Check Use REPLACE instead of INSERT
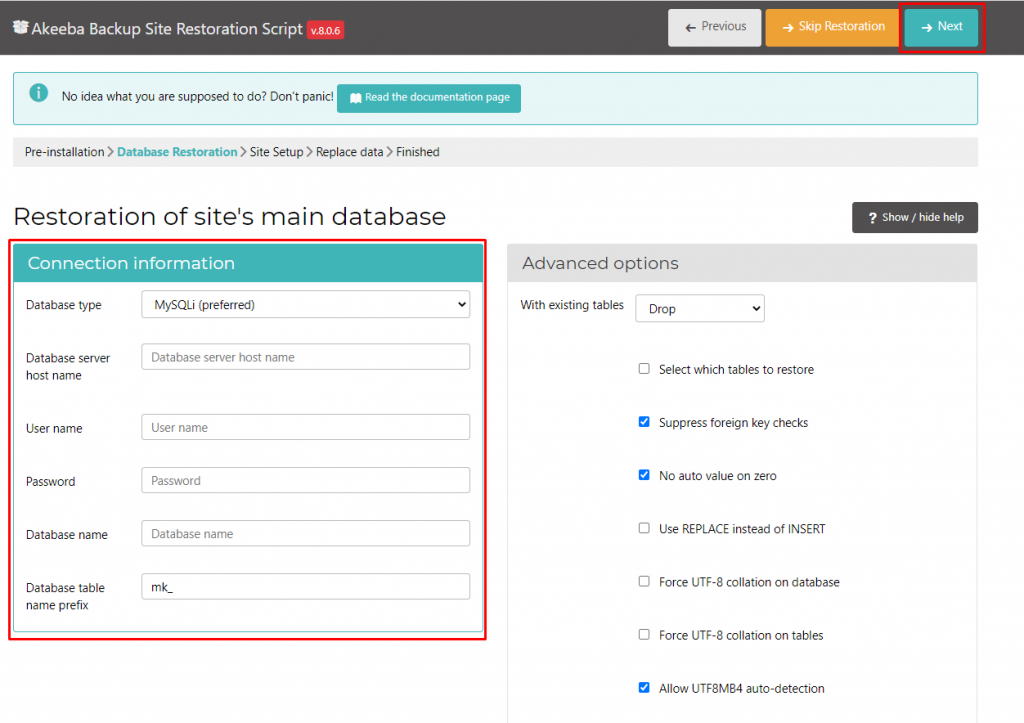 [x=644, y=528]
